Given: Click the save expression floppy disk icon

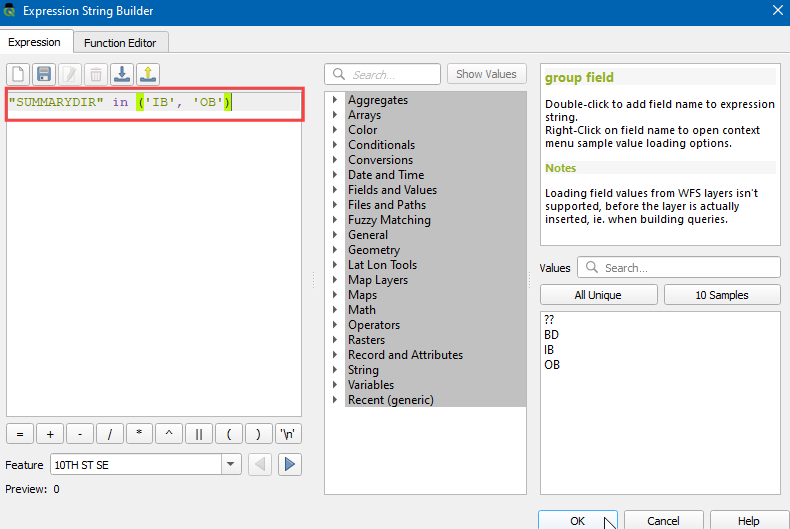Looking at the screenshot, I should click(x=44, y=74).
